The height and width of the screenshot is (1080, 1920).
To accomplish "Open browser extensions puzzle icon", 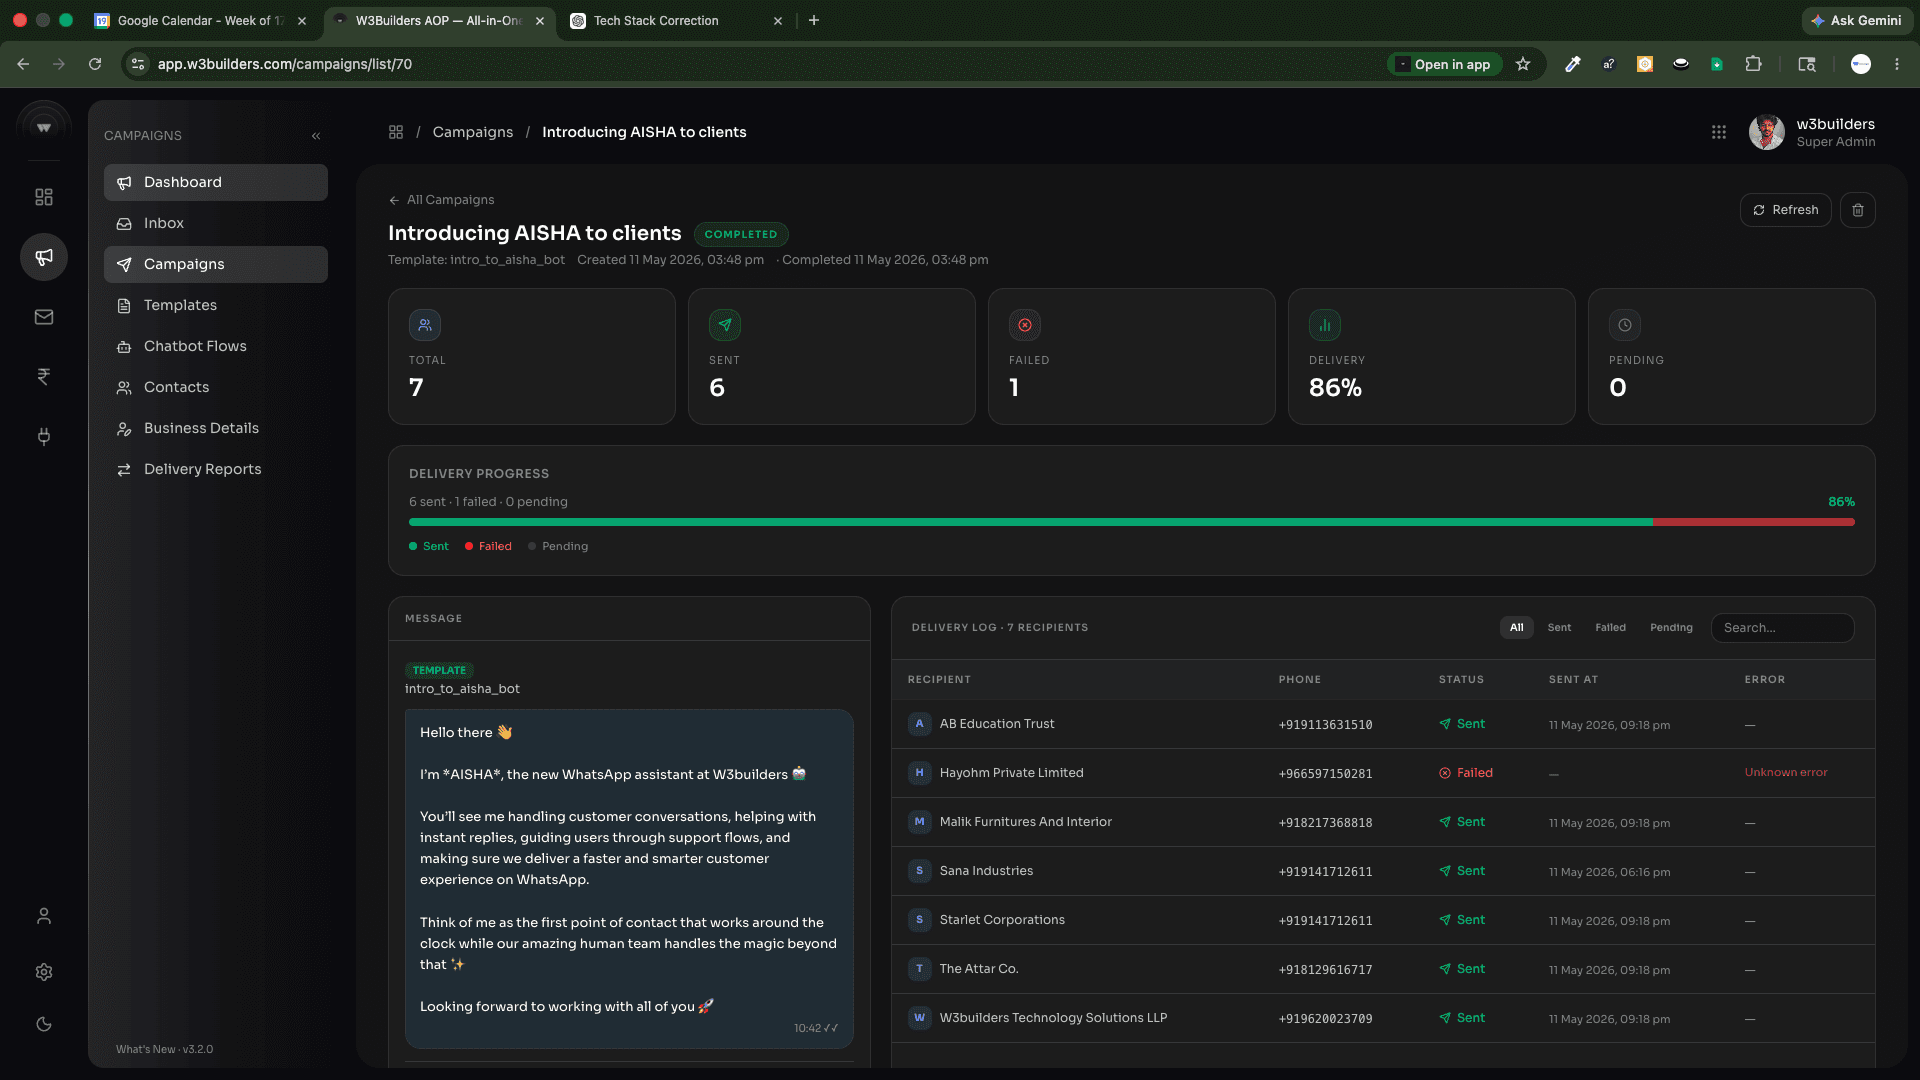I will point(1753,64).
